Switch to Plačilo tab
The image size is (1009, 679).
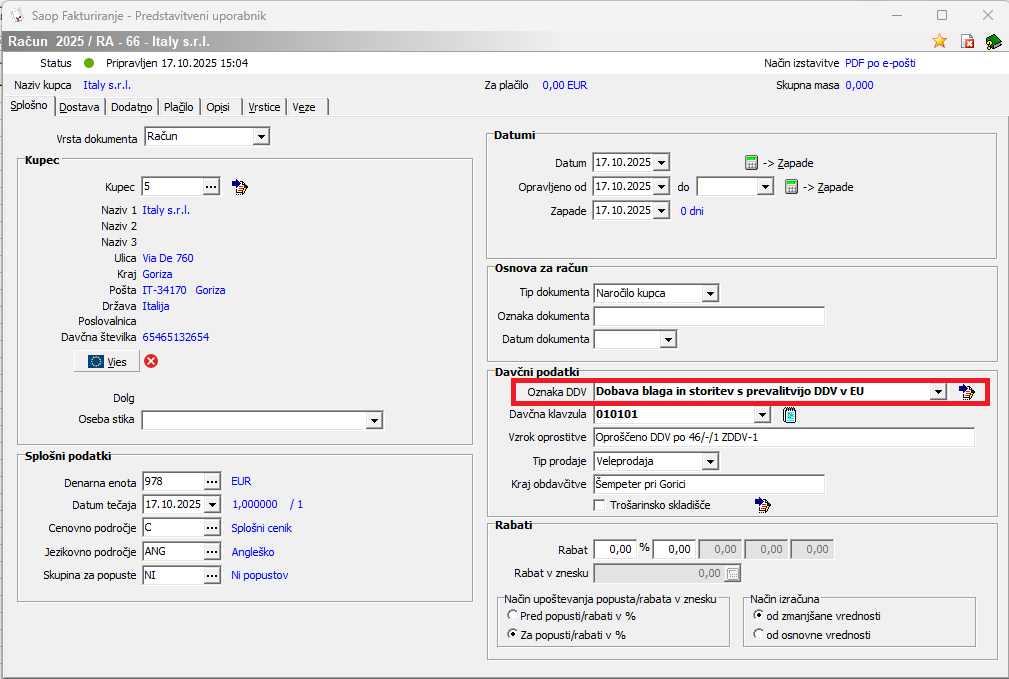178,107
